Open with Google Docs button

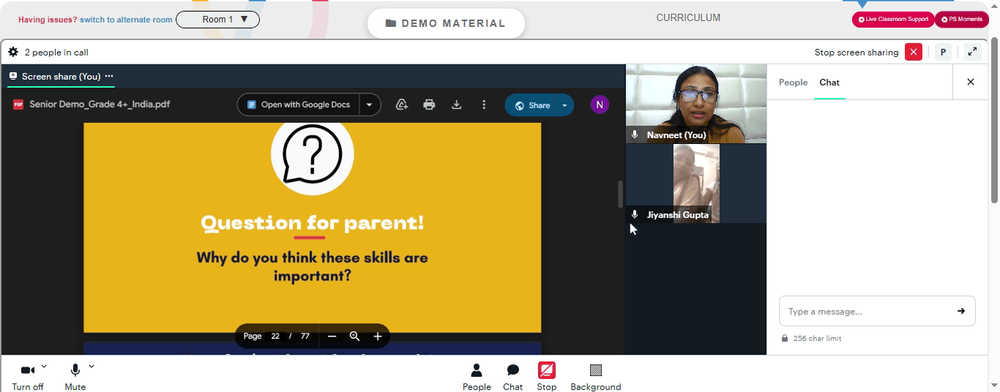[298, 105]
